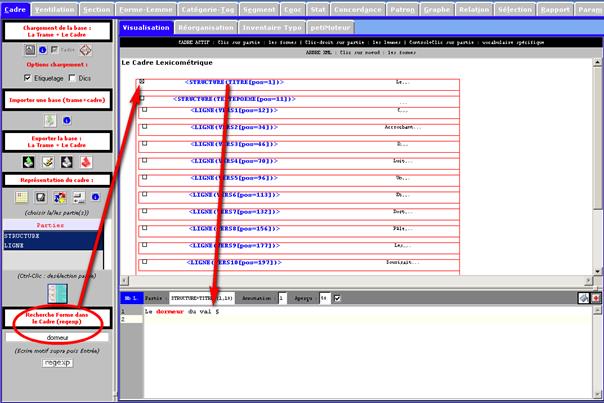Viewport: 604px width, 403px height.
Task: Click the Représentation du cadre button
Action: 57,180
